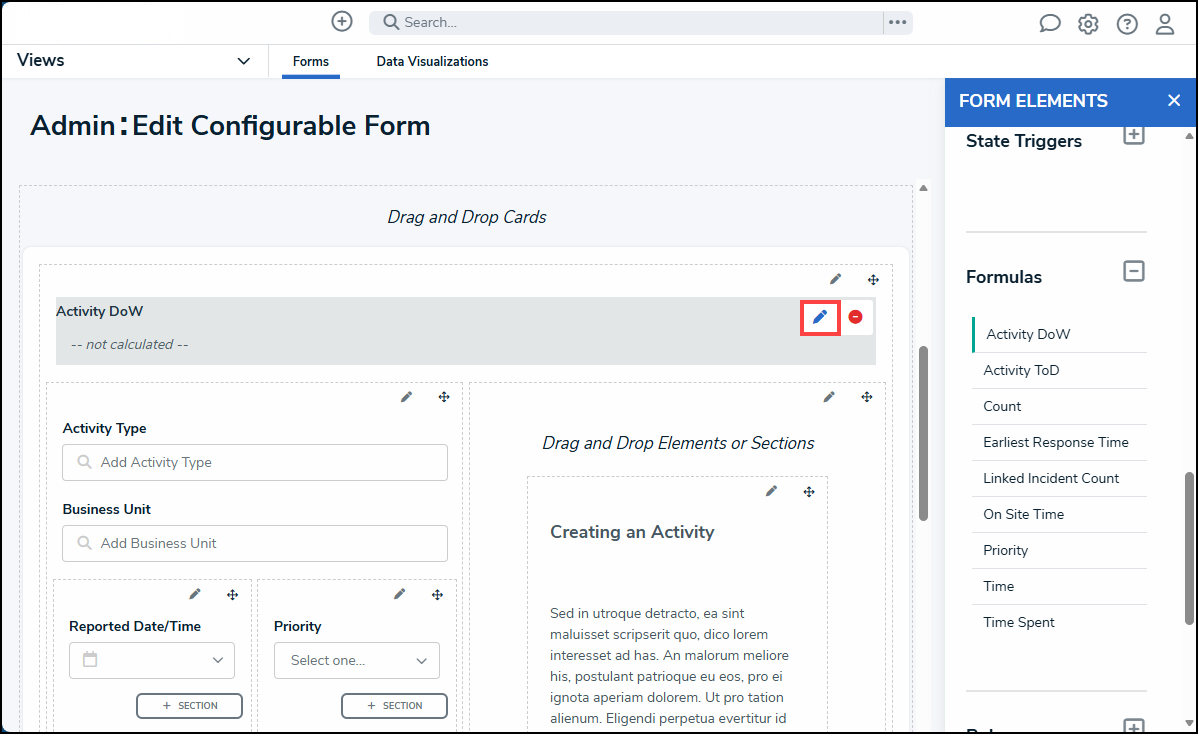Select the Earliest Response Time formula
The width and height of the screenshot is (1198, 734).
tap(1055, 442)
